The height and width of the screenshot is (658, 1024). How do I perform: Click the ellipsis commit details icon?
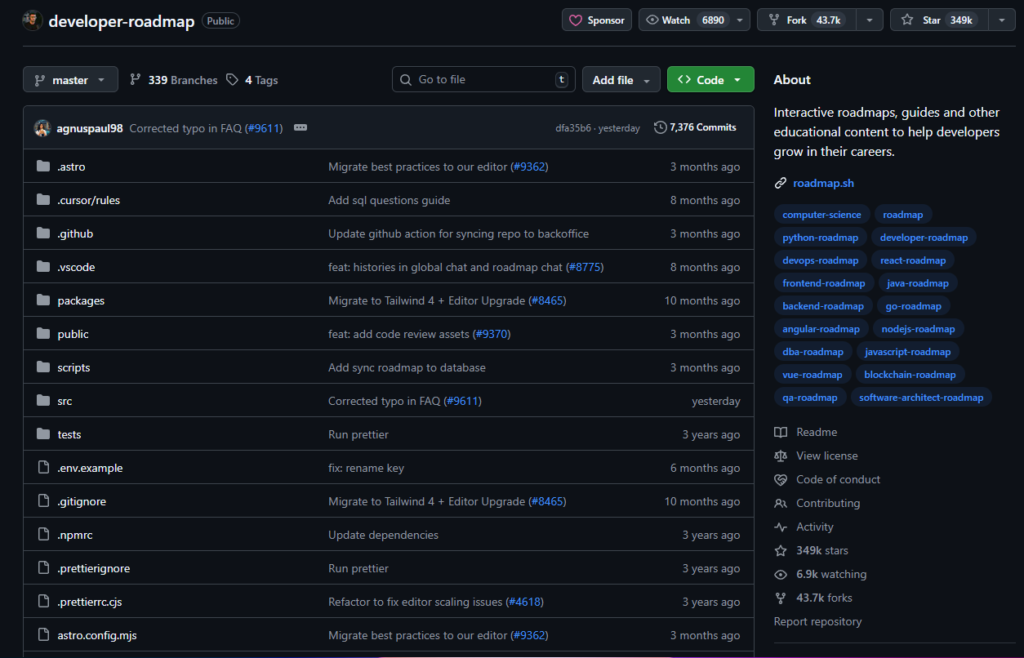[x=300, y=128]
